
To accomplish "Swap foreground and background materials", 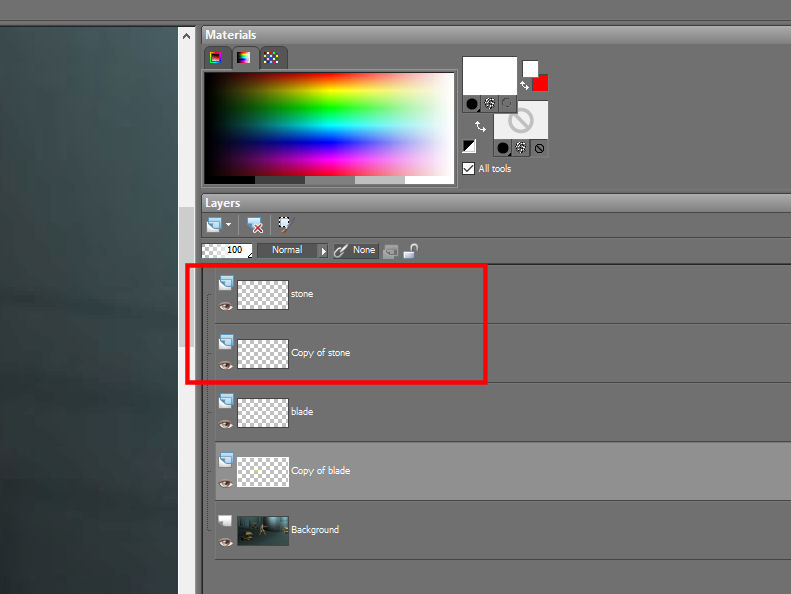I will click(480, 126).
